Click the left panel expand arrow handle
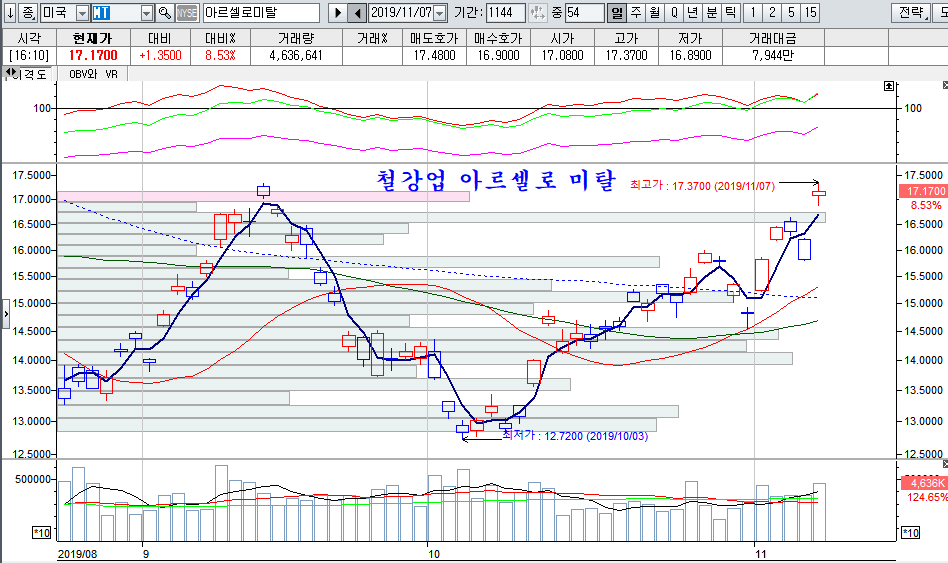948x563 pixels. (4, 314)
